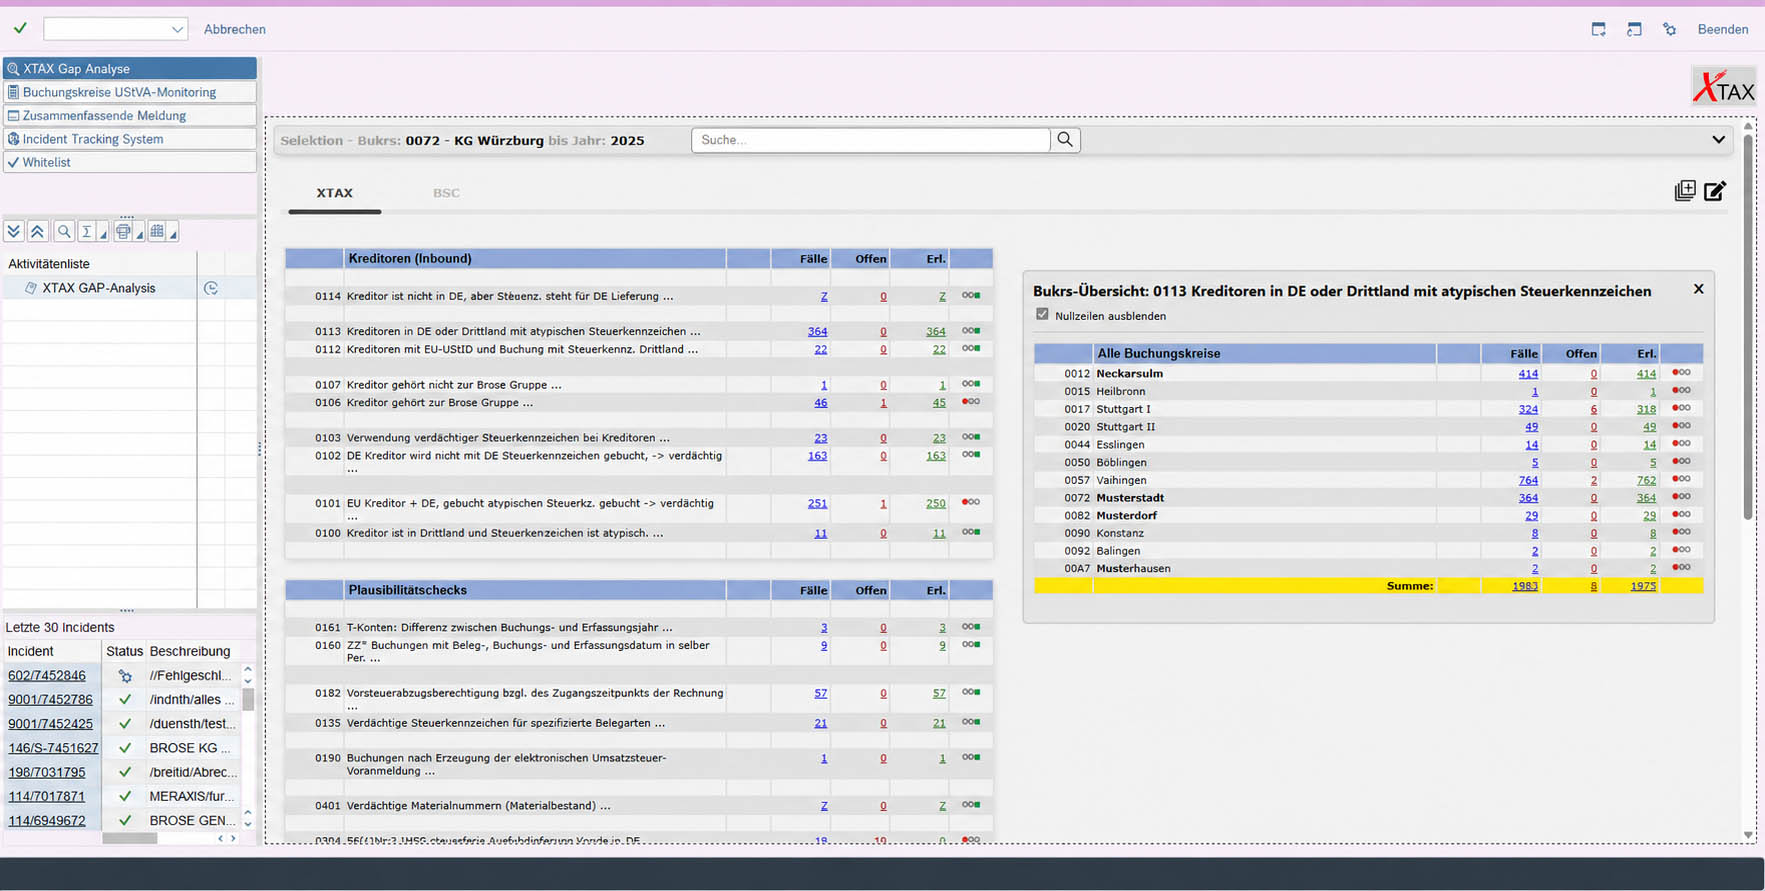This screenshot has height=891, width=1765.
Task: Click the settings gear icon at top right
Action: click(1669, 29)
